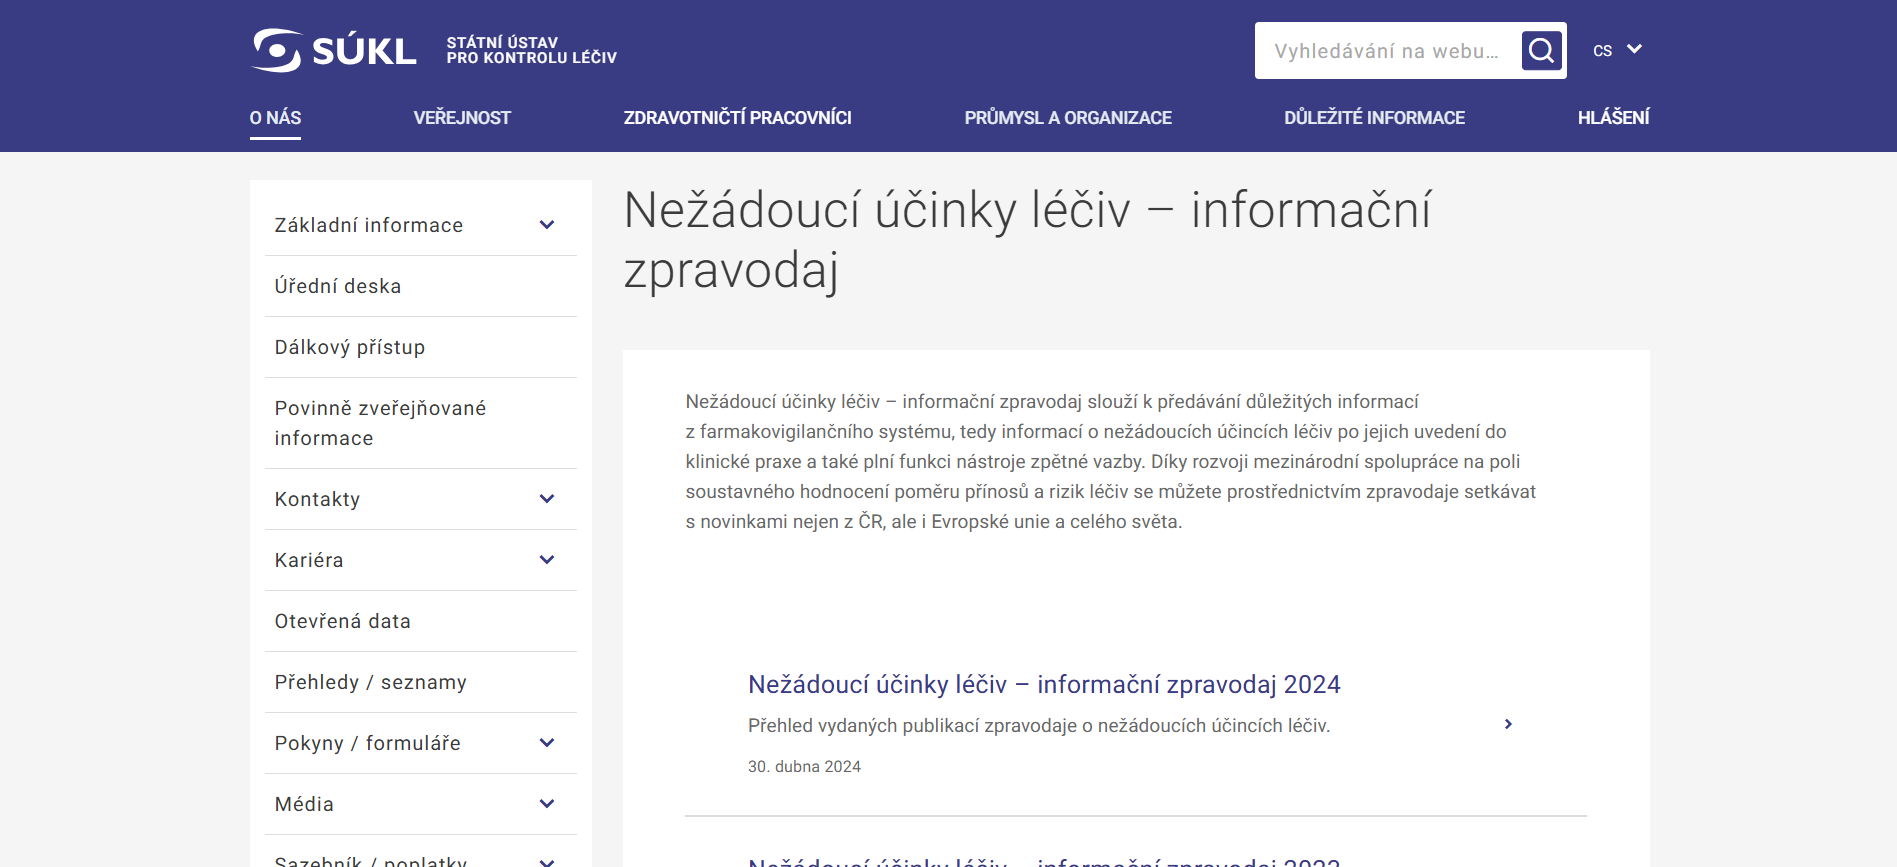Click the date 30. dubna 2024
This screenshot has width=1897, height=867.
(x=804, y=766)
